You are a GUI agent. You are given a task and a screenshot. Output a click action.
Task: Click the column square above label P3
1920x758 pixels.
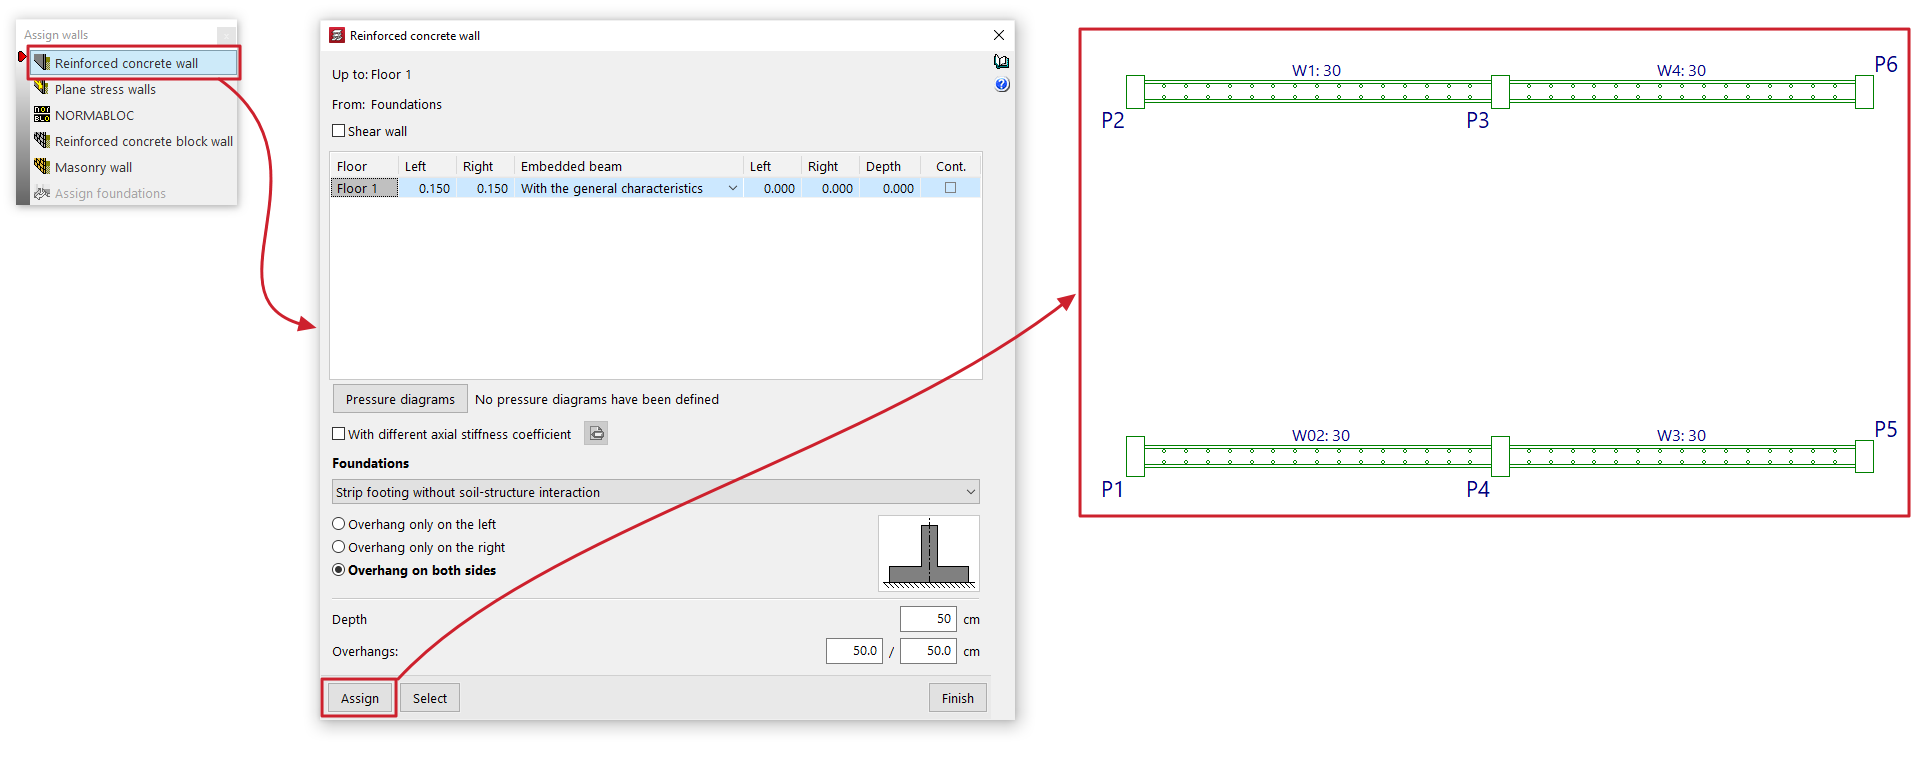click(x=1500, y=92)
